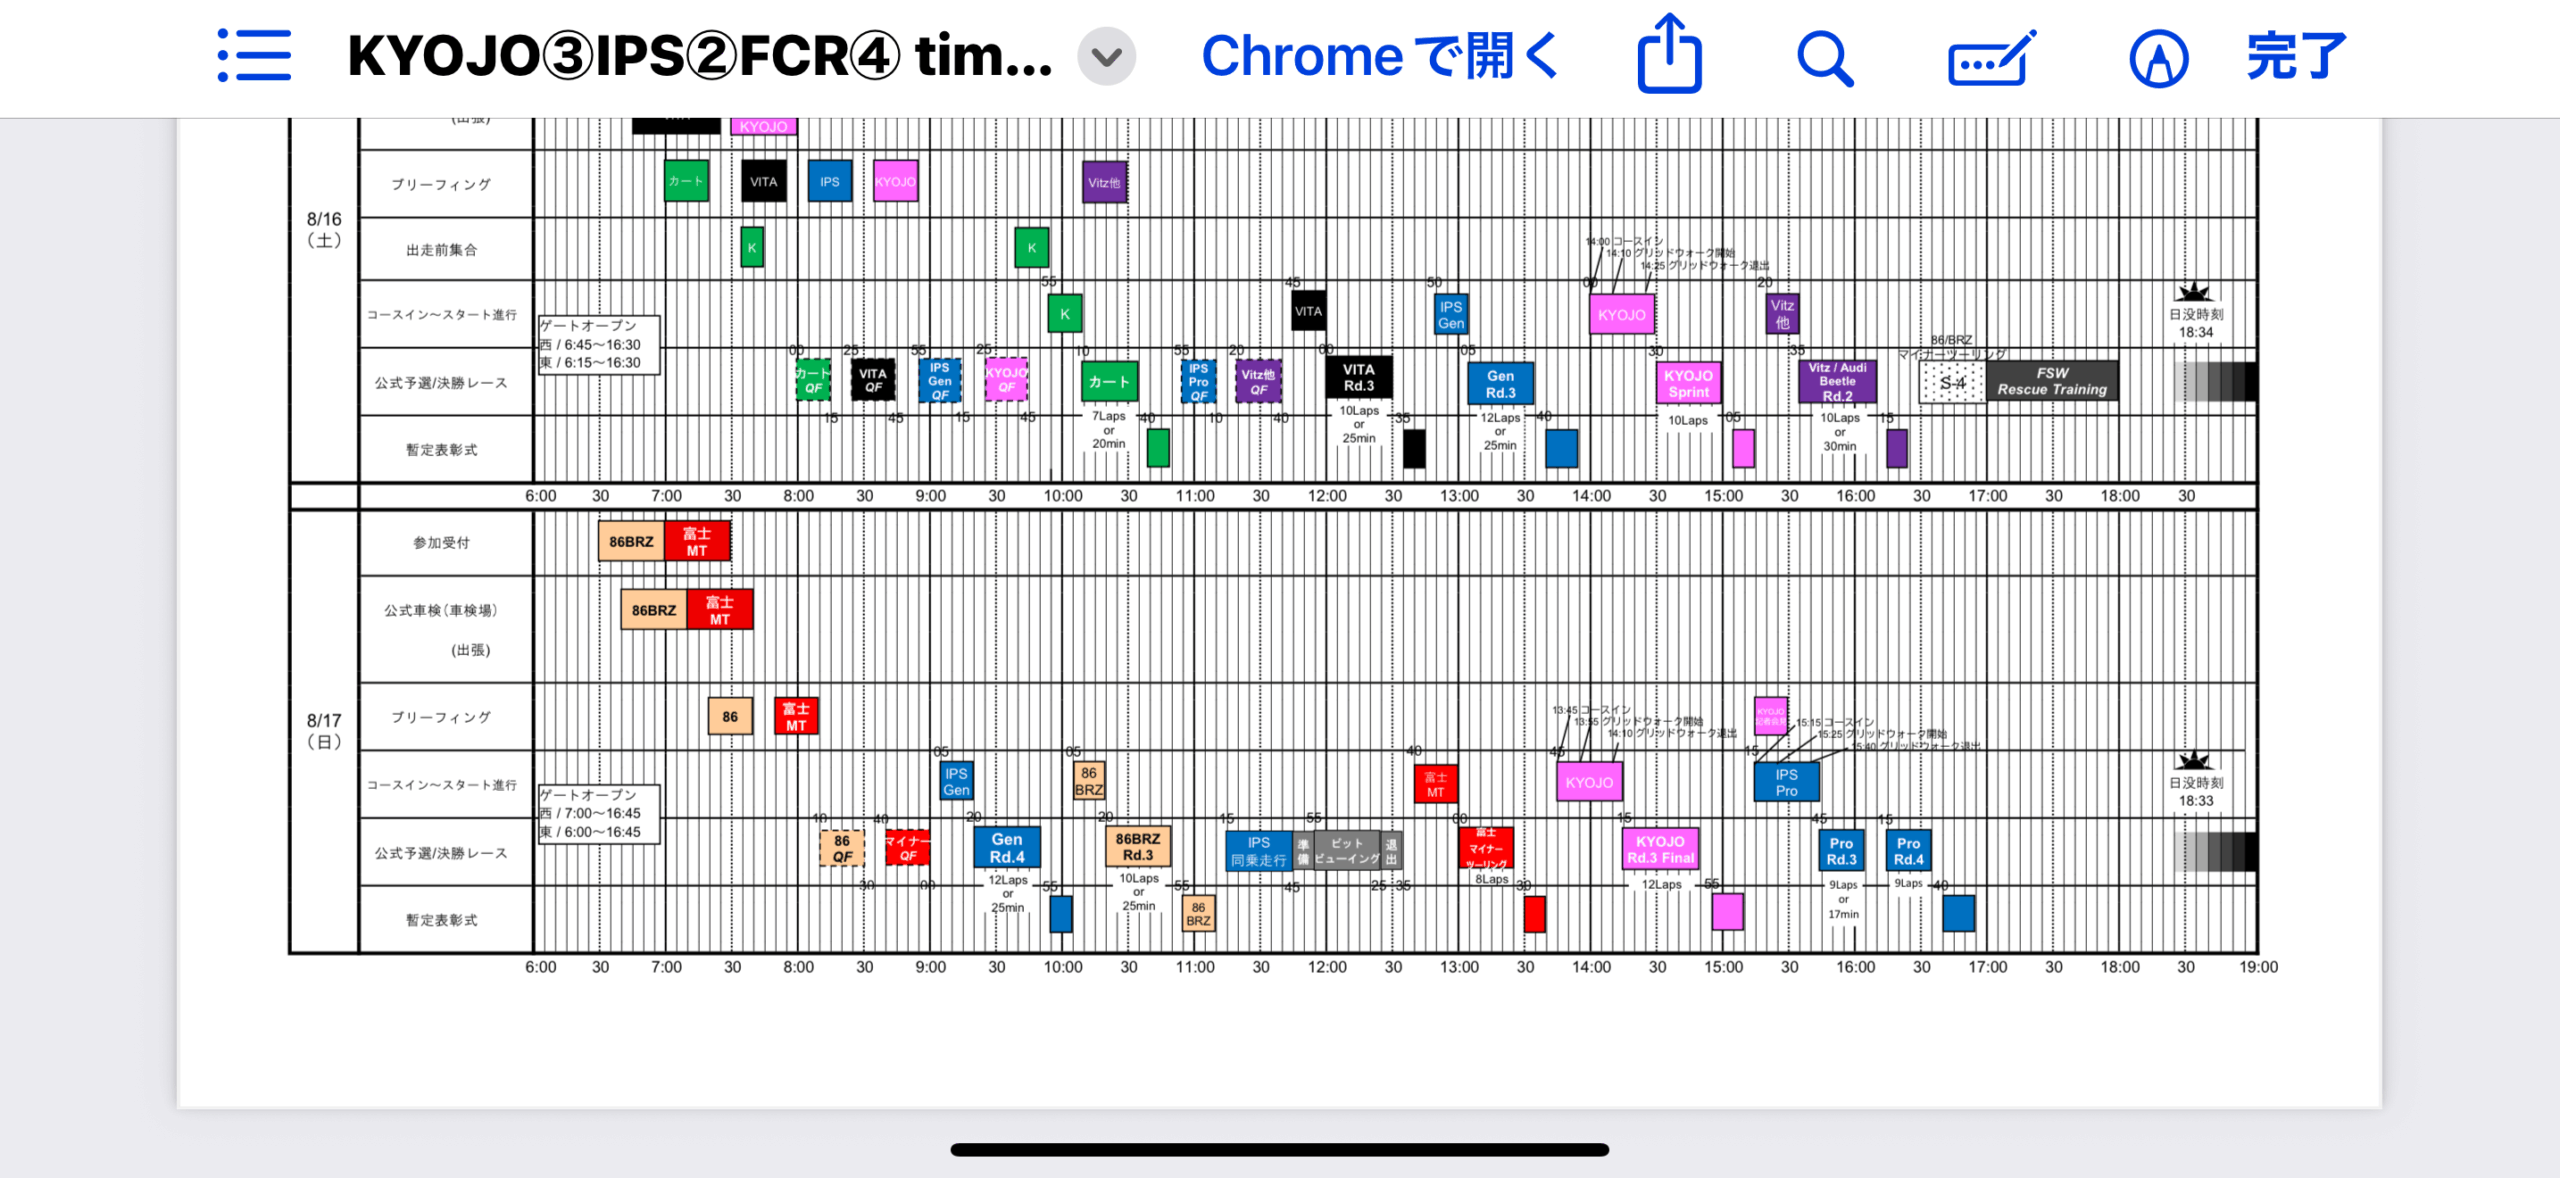This screenshot has height=1178, width=2560.
Task: Click the 'Pro Rd.4' race block
Action: pos(1908,851)
